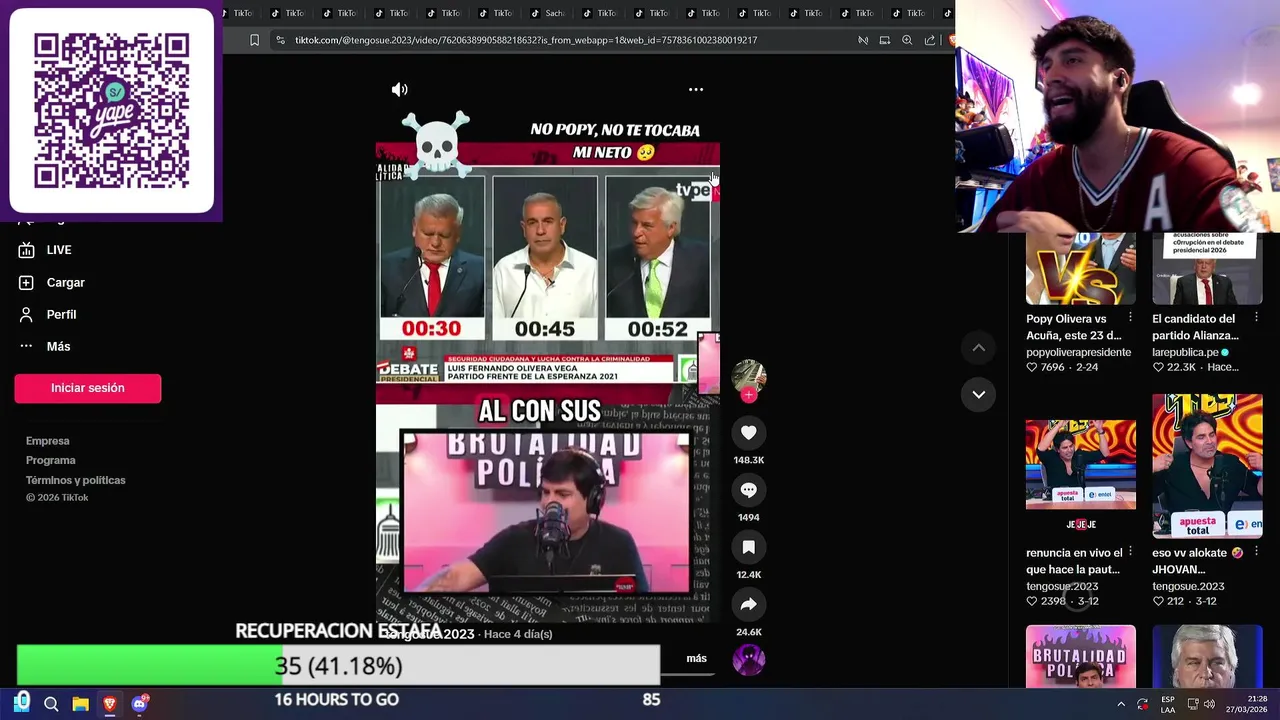Open Términos y políticas footer link
1280x720 pixels.
click(x=76, y=481)
